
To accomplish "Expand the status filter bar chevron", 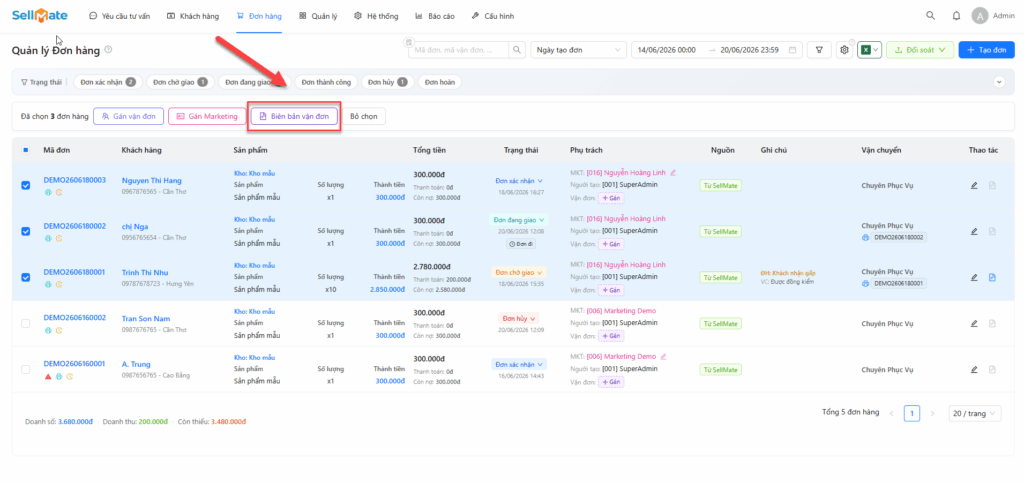I will 999,82.
